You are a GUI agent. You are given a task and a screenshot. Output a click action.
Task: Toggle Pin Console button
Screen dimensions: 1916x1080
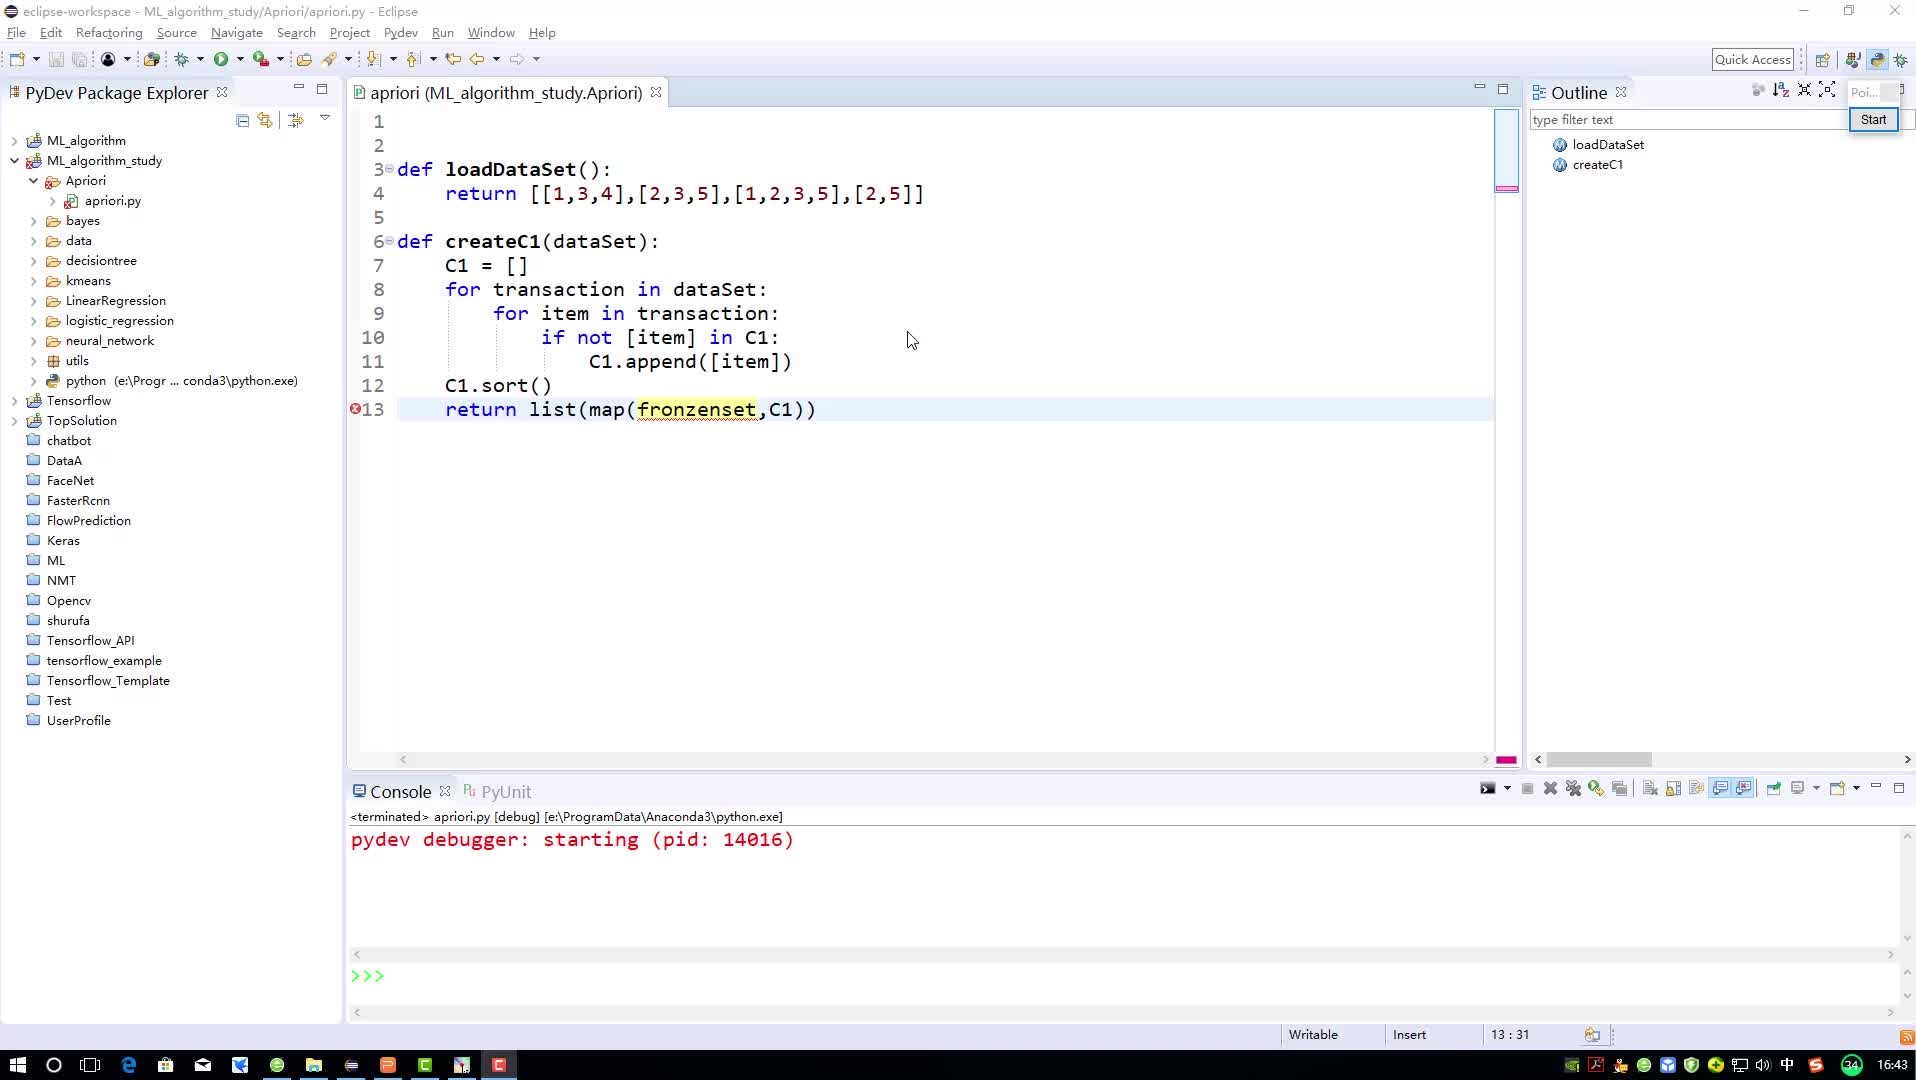click(x=1774, y=788)
